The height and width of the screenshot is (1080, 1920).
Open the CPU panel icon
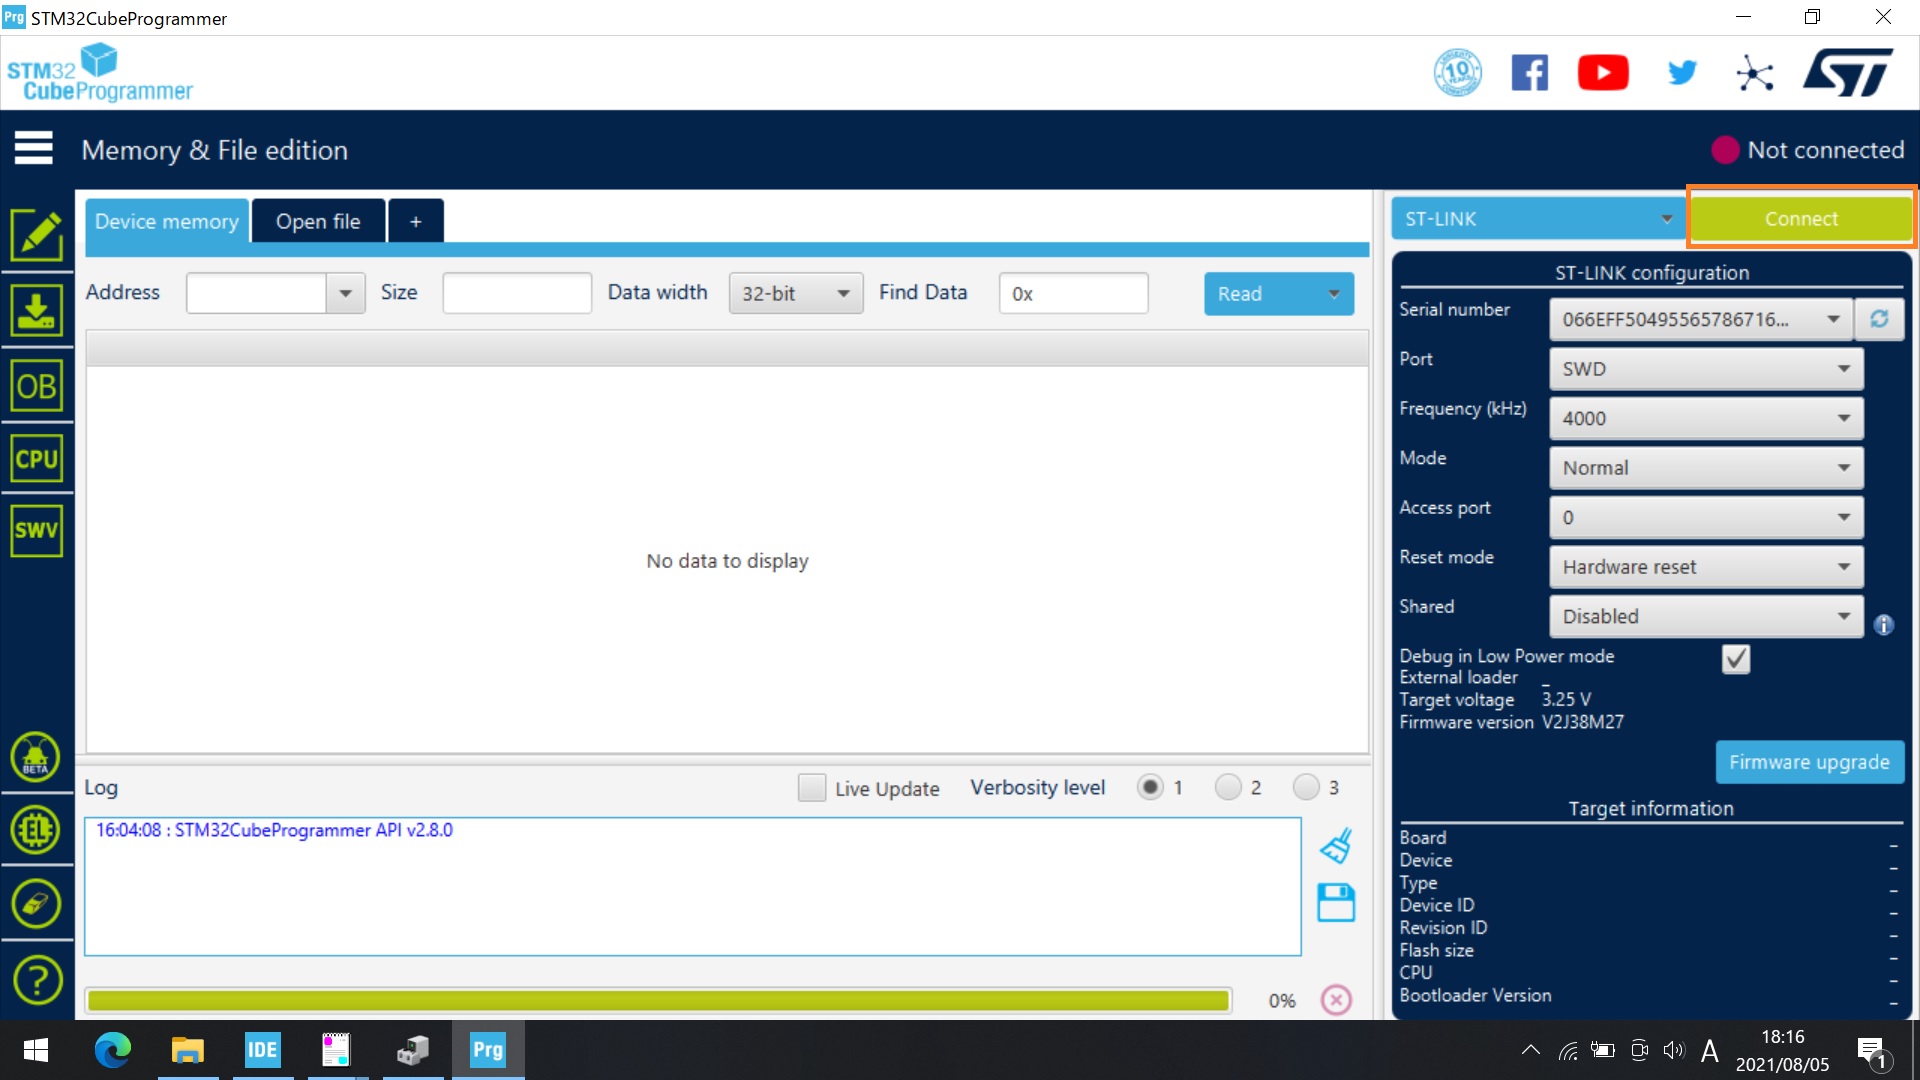(37, 459)
